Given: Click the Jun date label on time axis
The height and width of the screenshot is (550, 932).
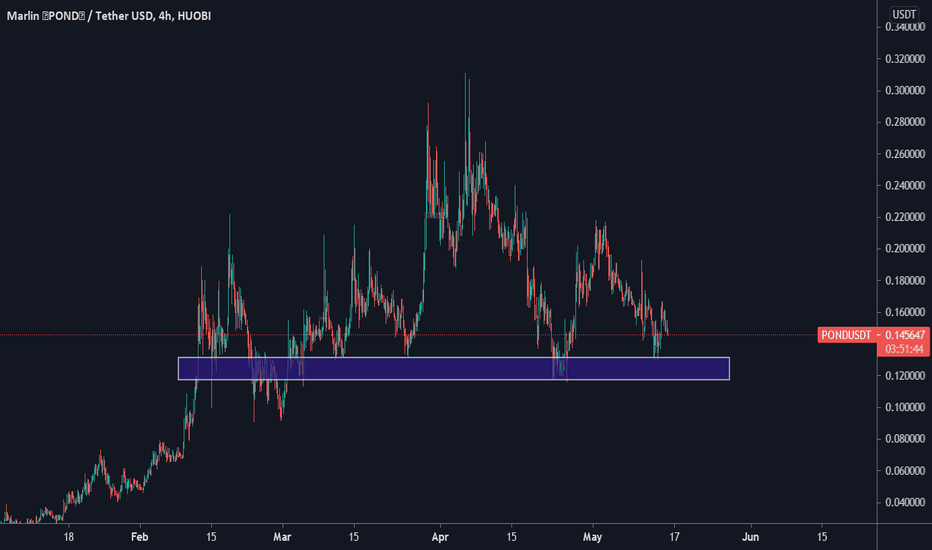Looking at the screenshot, I should click(x=750, y=537).
